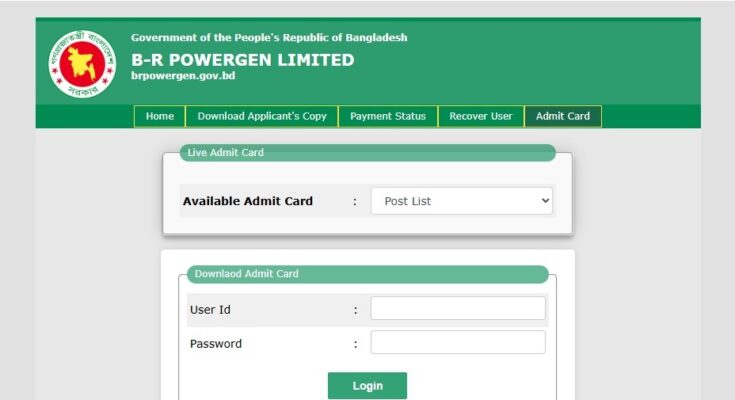This screenshot has height=400, width=735.
Task: Focus the User Id input field
Action: (x=458, y=309)
